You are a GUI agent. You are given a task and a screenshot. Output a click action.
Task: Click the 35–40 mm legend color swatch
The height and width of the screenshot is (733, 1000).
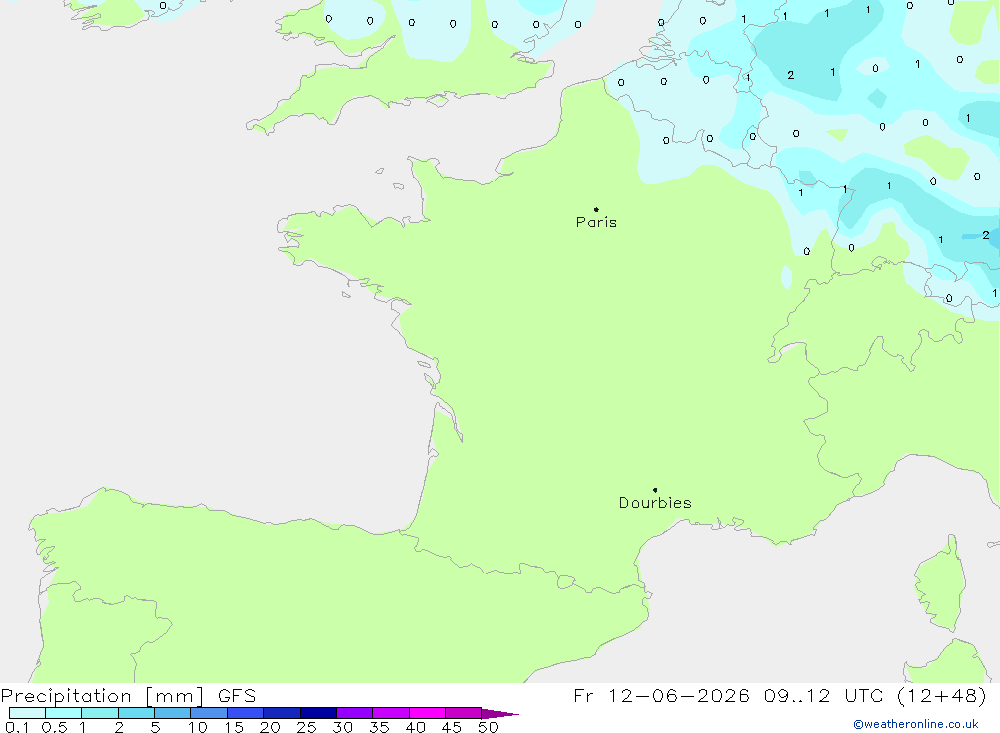pyautogui.click(x=391, y=713)
